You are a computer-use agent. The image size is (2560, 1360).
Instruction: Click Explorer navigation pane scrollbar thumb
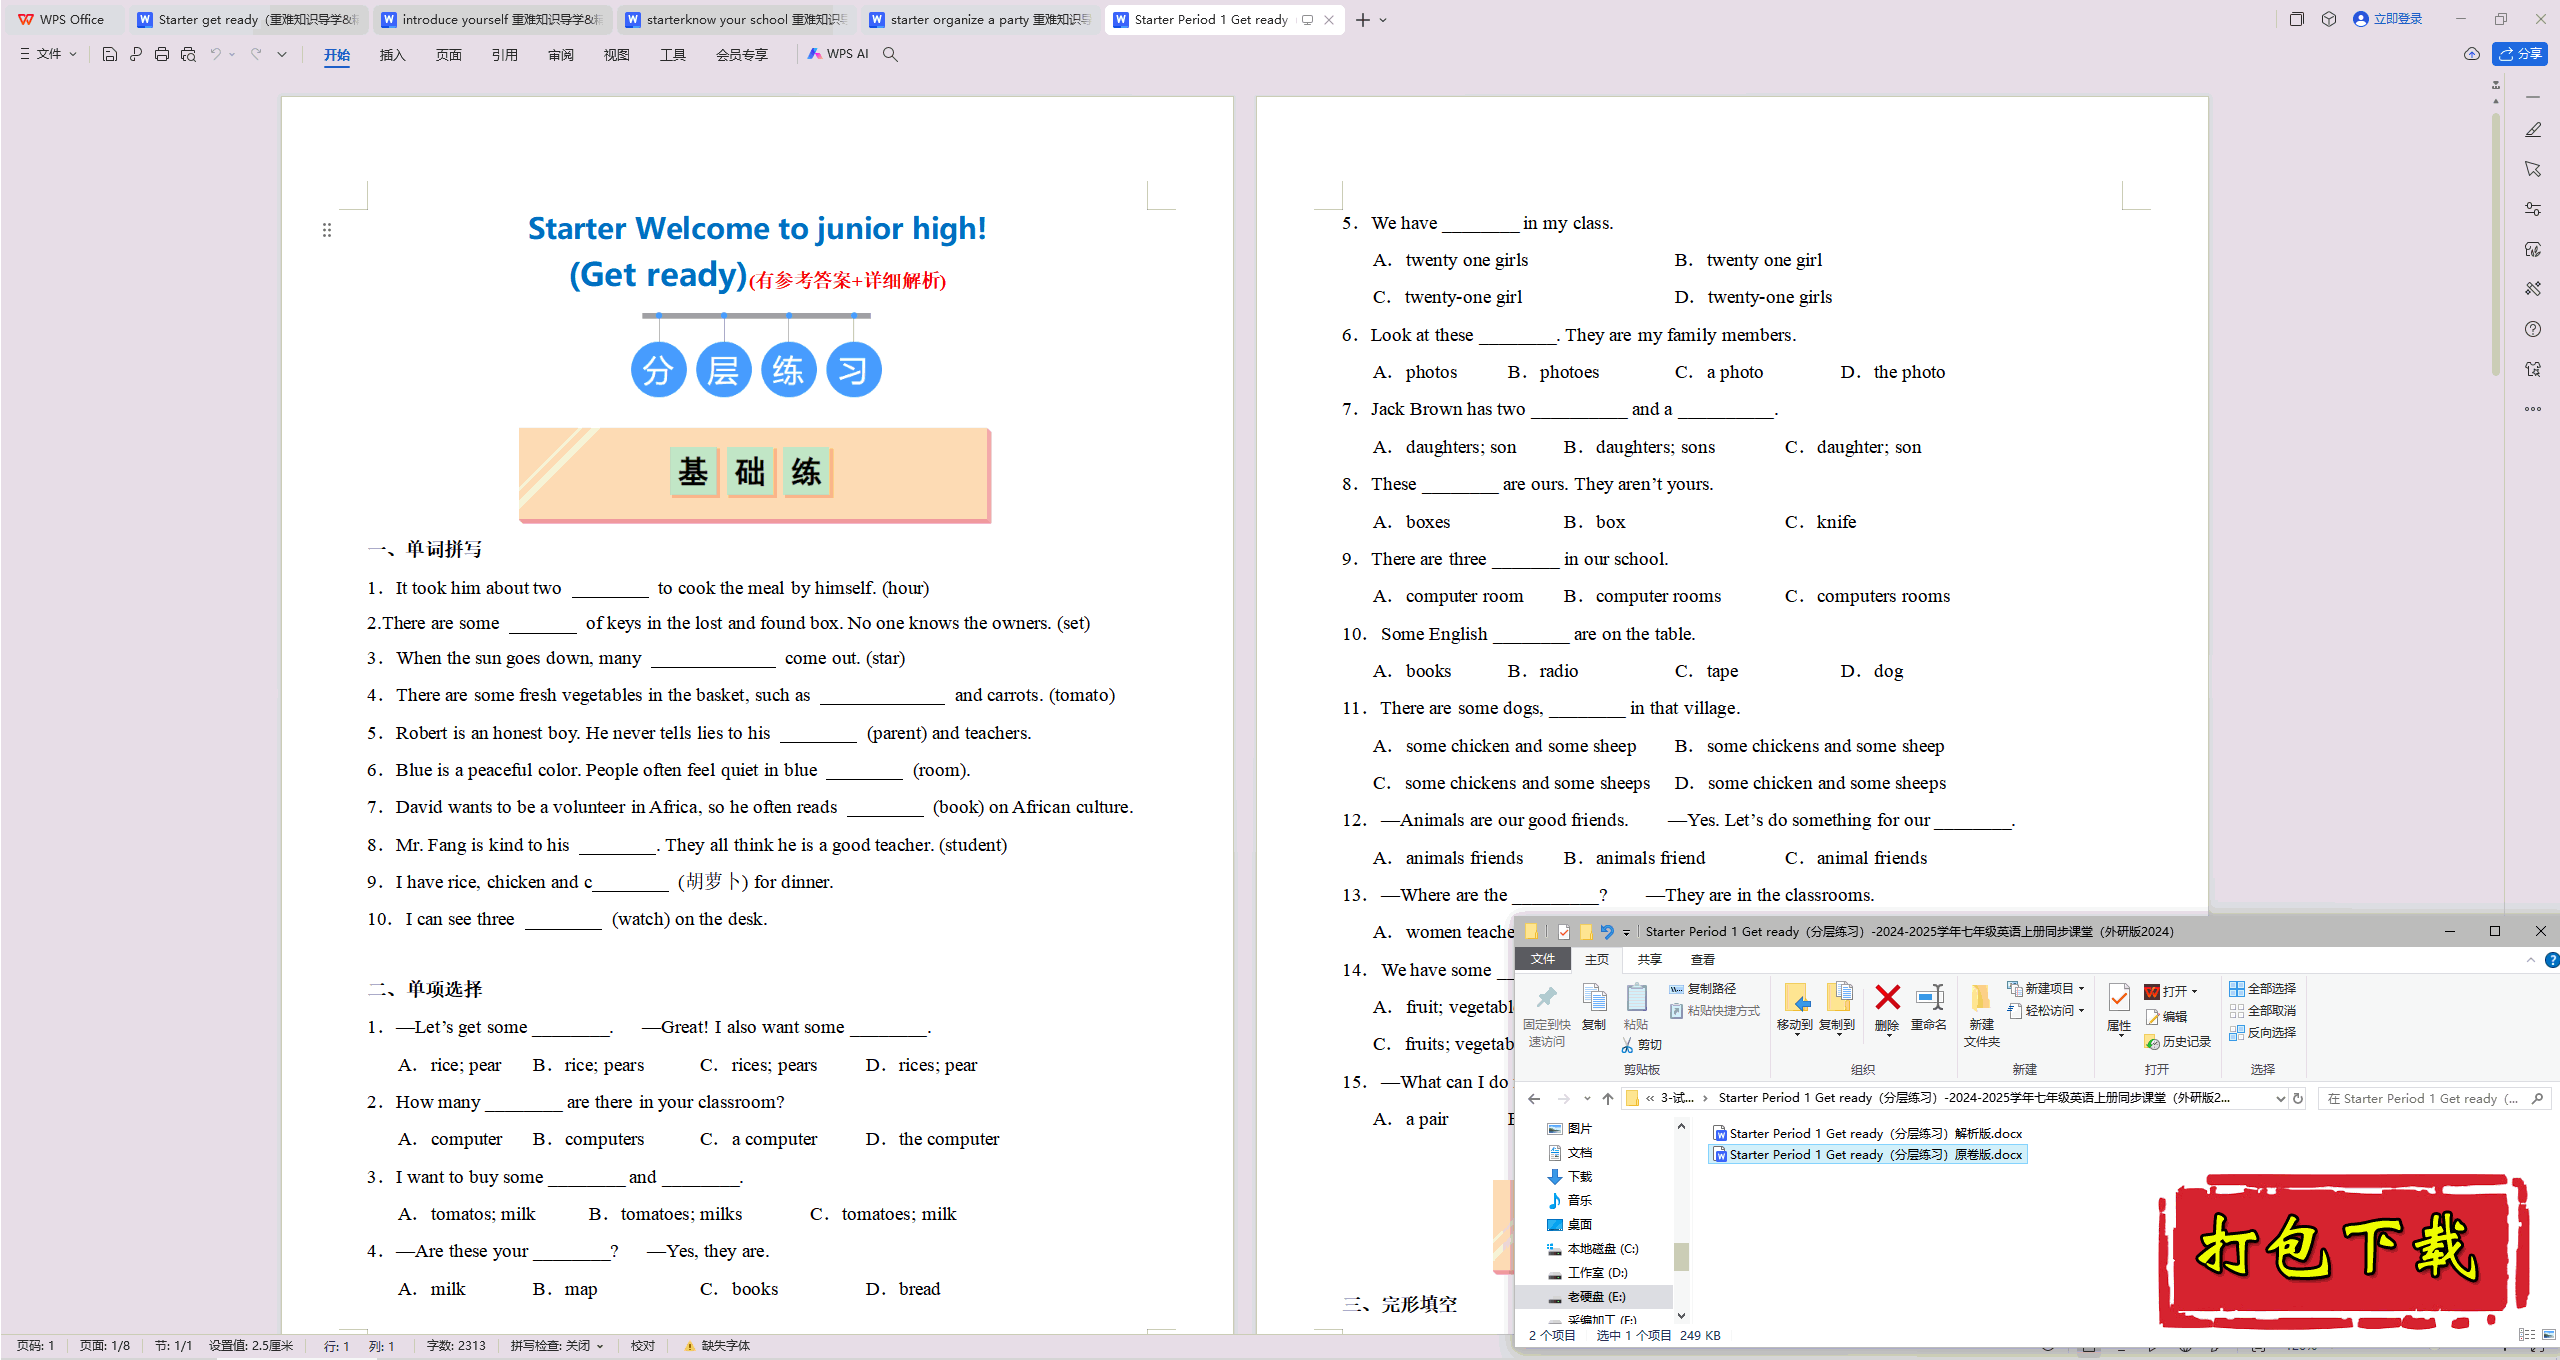[x=1681, y=1256]
